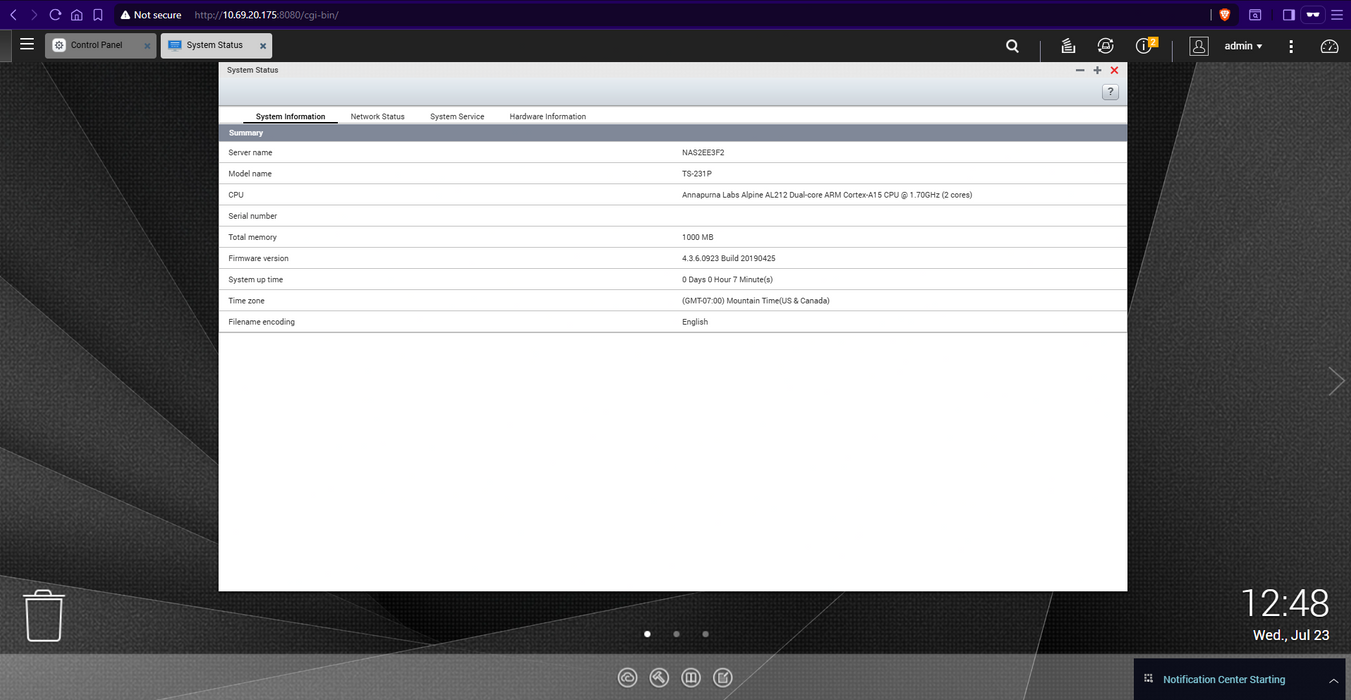Open the three-dot more options menu
The height and width of the screenshot is (700, 1351).
coord(1291,46)
